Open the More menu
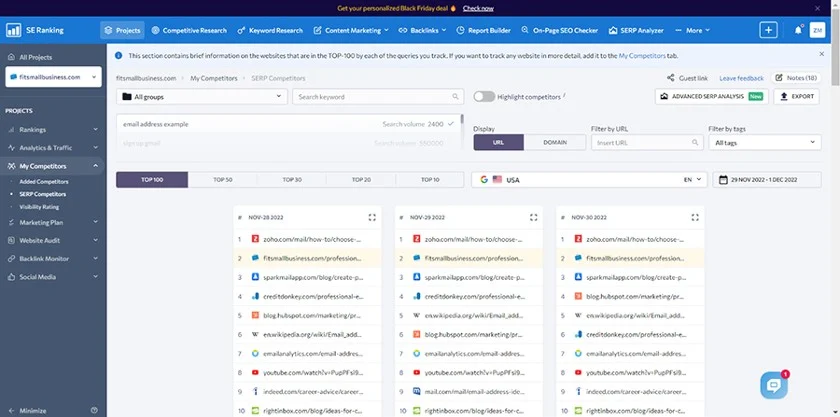840x417 pixels. (x=693, y=31)
